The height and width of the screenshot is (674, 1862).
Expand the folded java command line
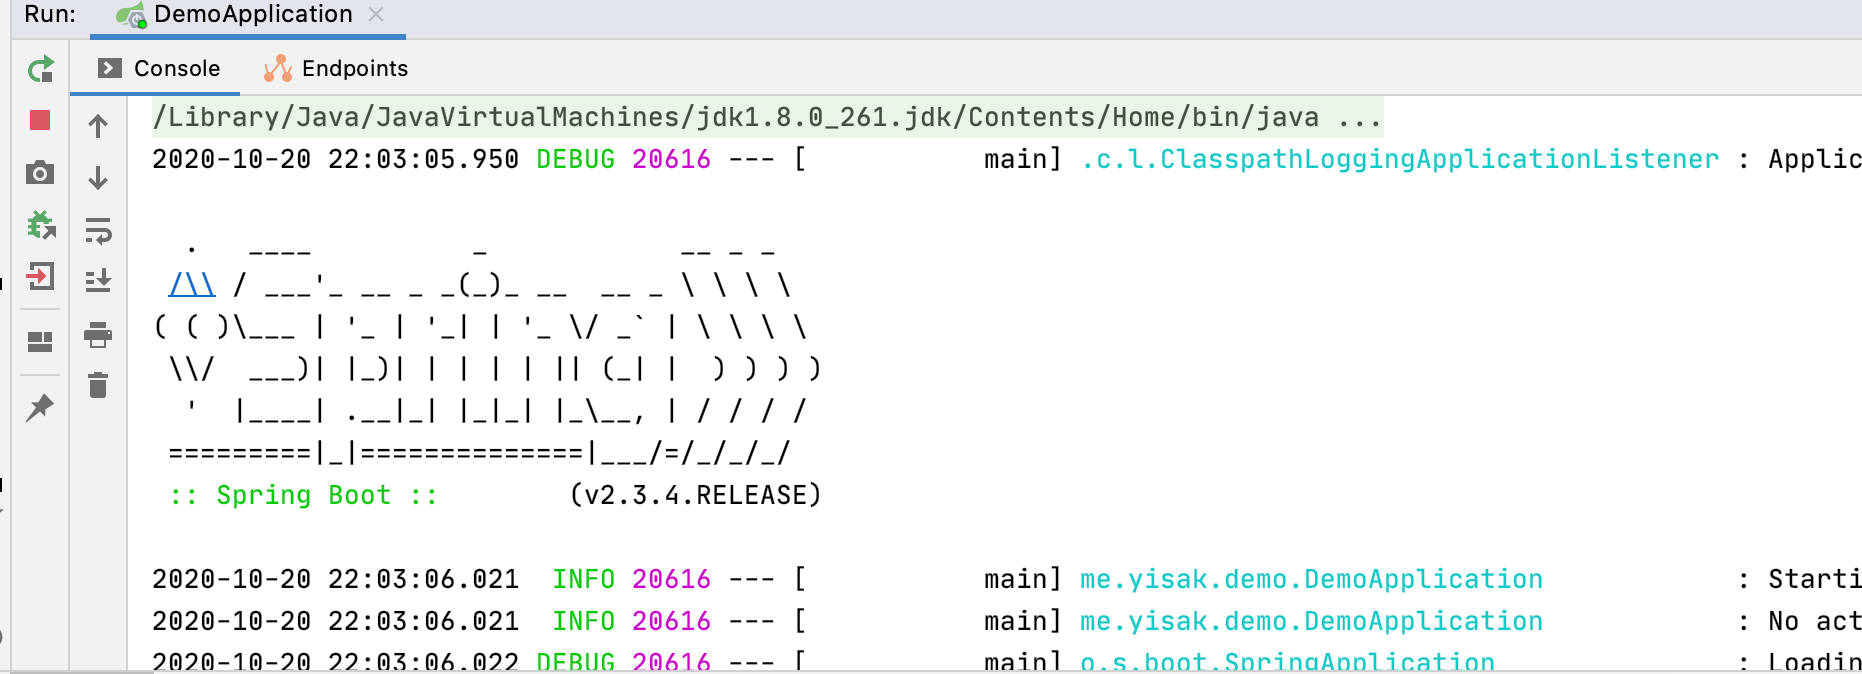(1360, 118)
